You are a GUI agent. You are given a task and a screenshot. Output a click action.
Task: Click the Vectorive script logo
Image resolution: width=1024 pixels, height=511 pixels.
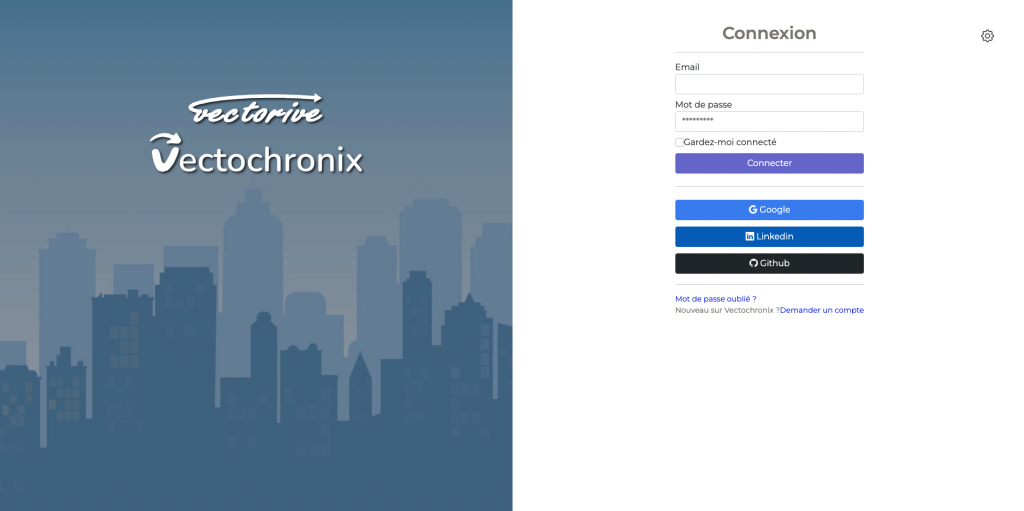(256, 109)
